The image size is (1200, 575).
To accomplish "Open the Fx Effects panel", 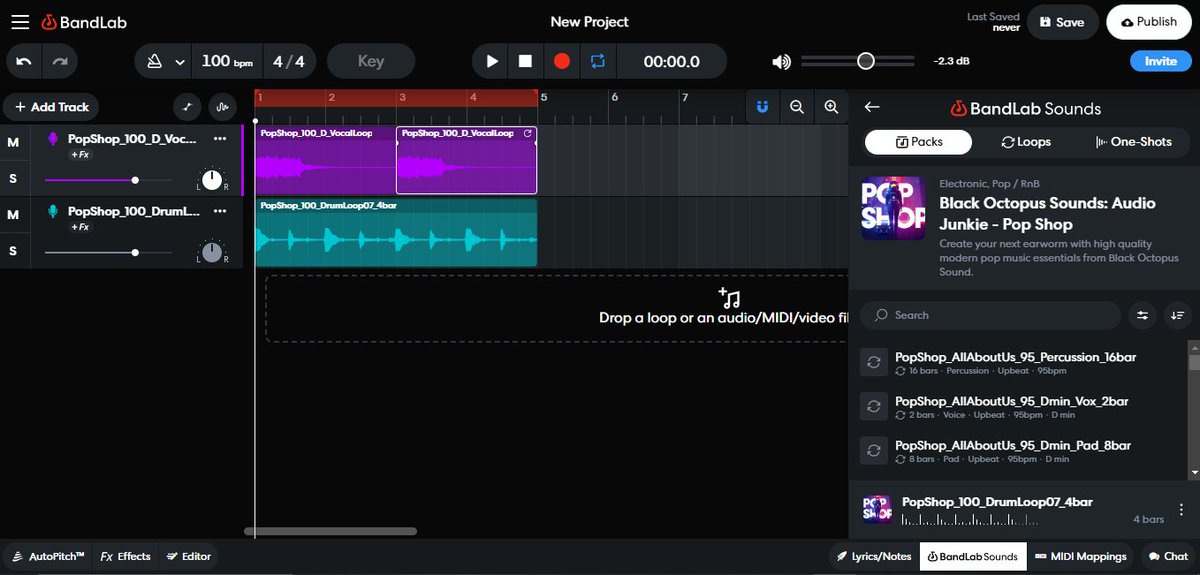I will click(x=125, y=556).
